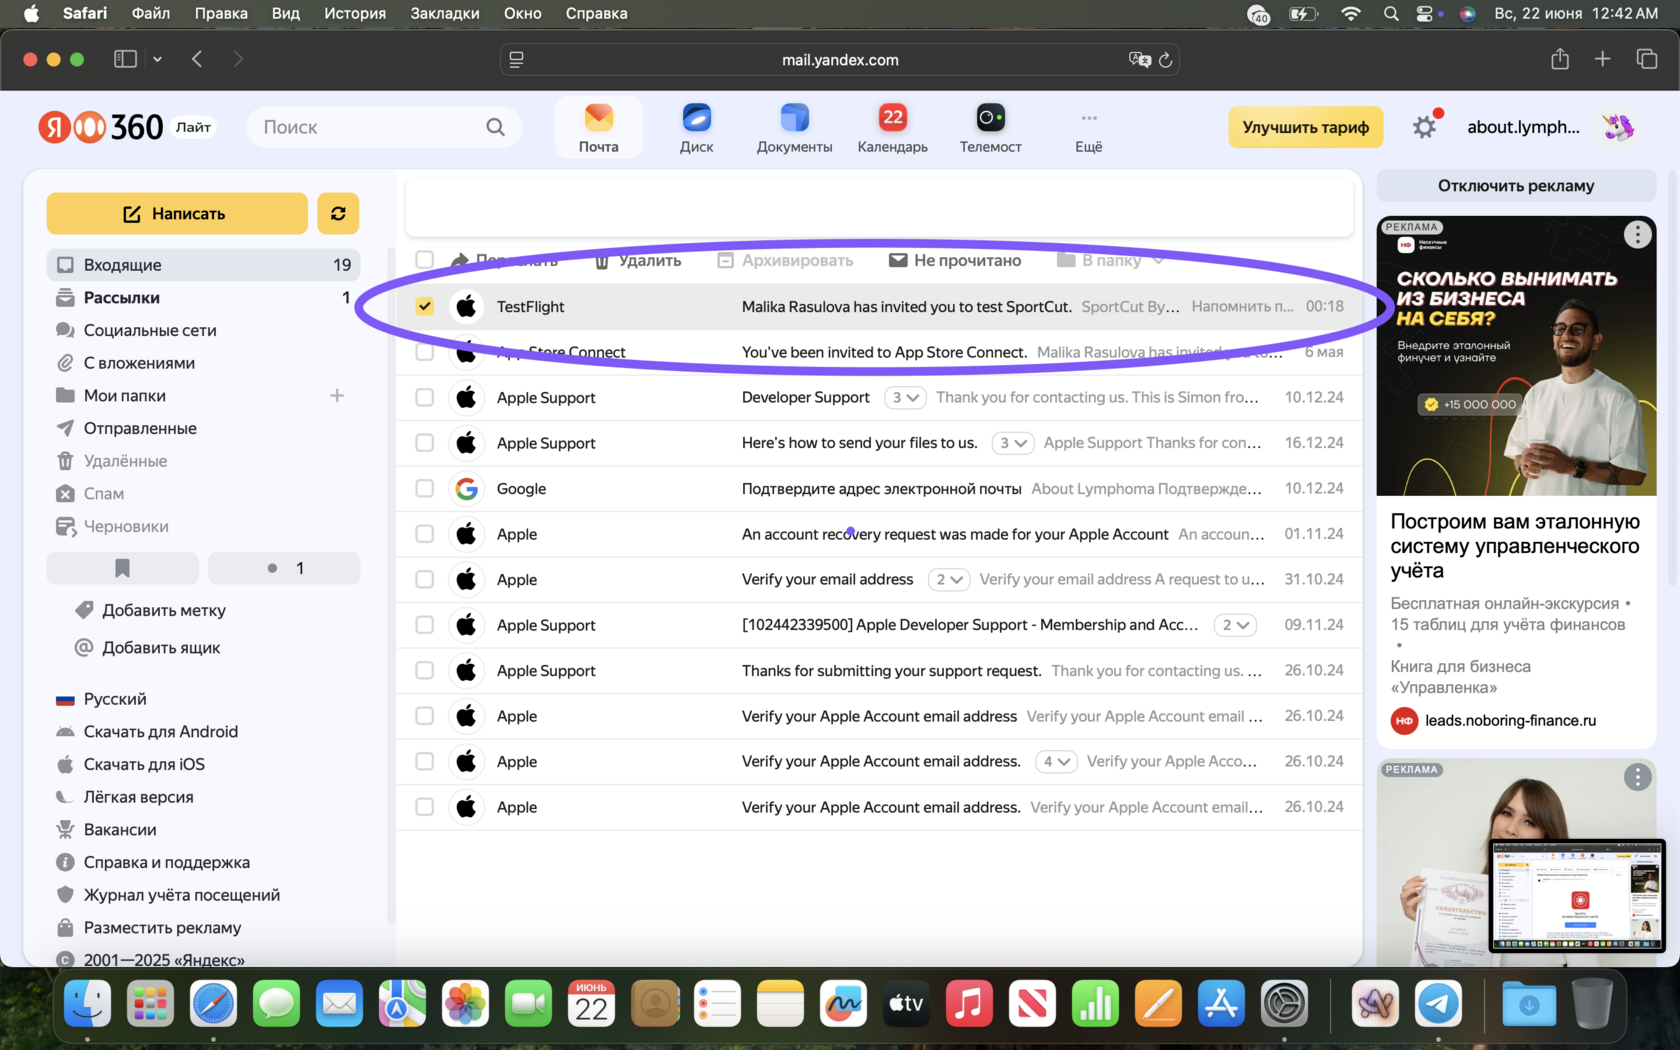The height and width of the screenshot is (1050, 1680).
Task: Open Finder from the Dock
Action: click(x=88, y=1004)
